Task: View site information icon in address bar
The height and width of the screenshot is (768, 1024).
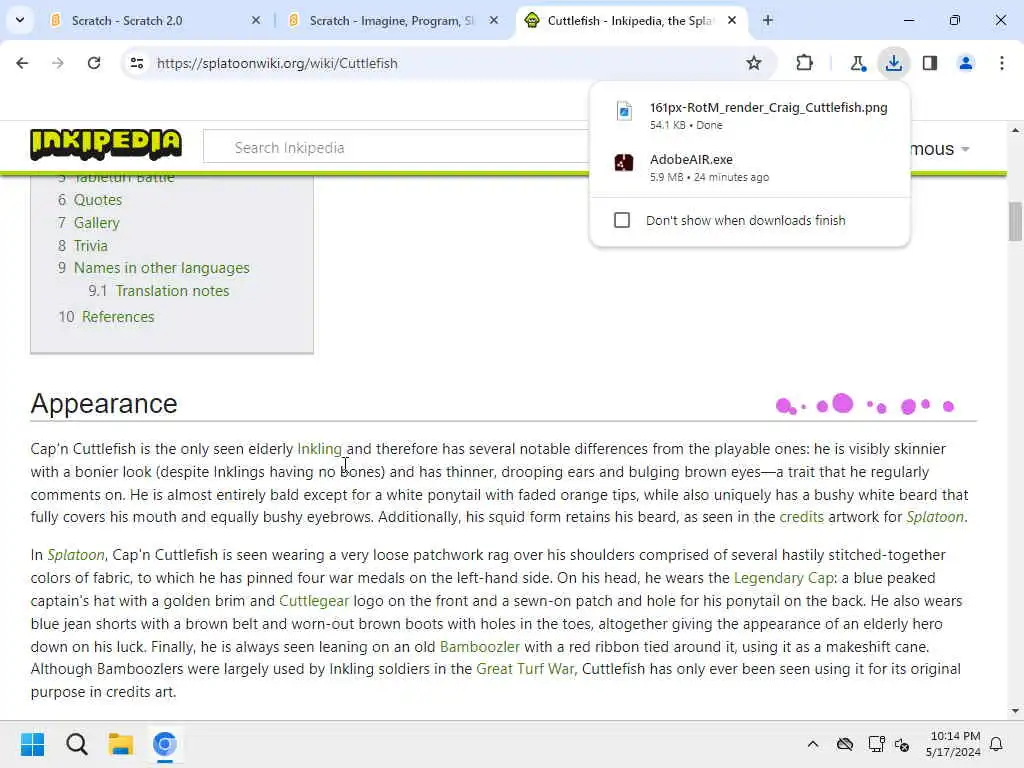Action: pos(136,63)
